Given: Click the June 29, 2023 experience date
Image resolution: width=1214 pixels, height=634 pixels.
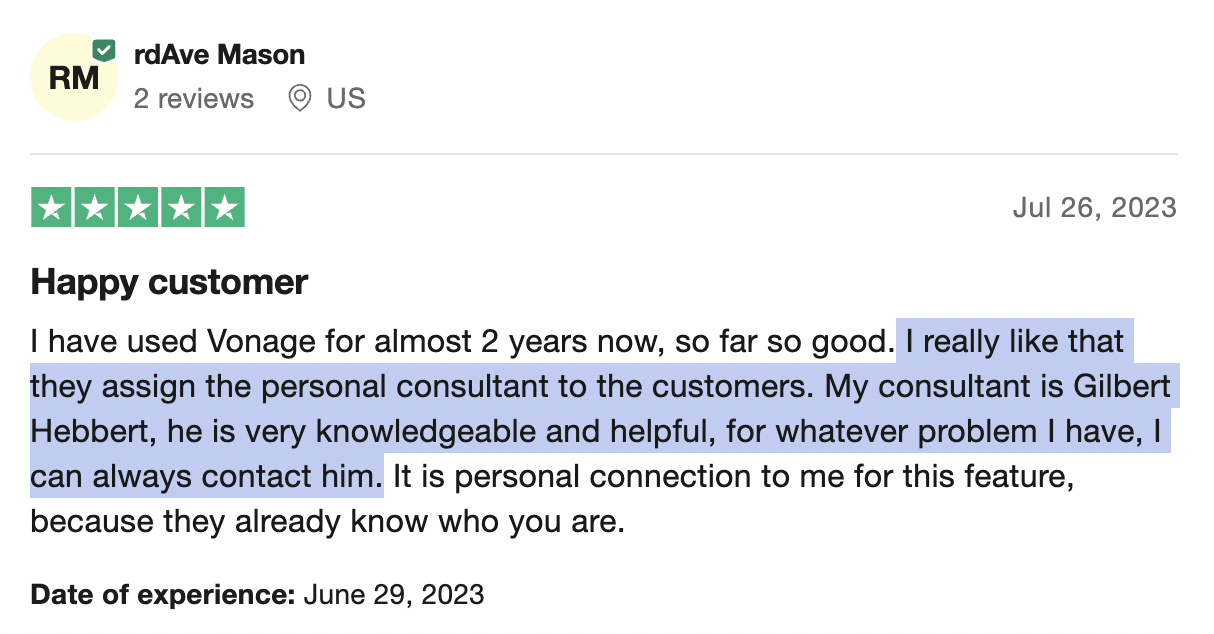Looking at the screenshot, I should pyautogui.click(x=393, y=595).
